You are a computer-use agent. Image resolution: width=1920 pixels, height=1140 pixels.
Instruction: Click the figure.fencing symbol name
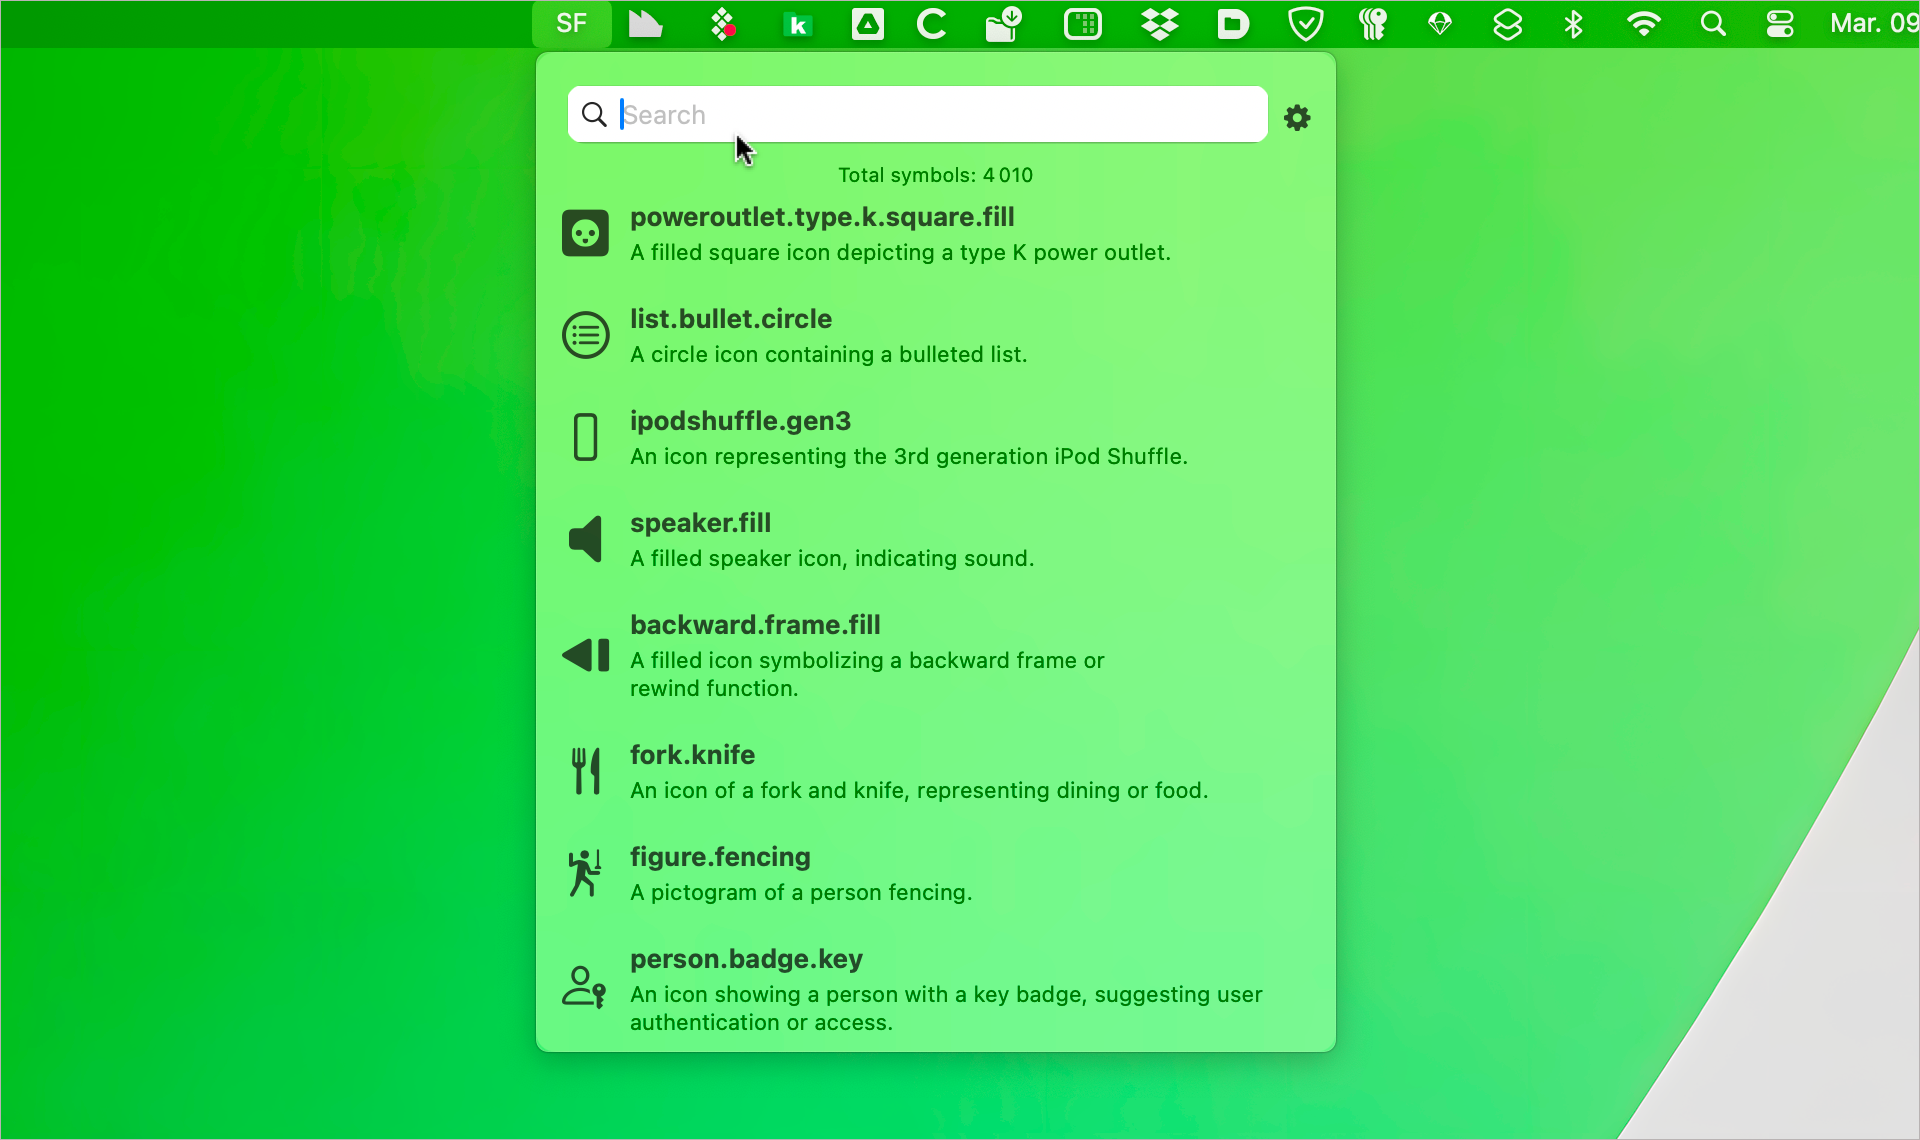720,857
